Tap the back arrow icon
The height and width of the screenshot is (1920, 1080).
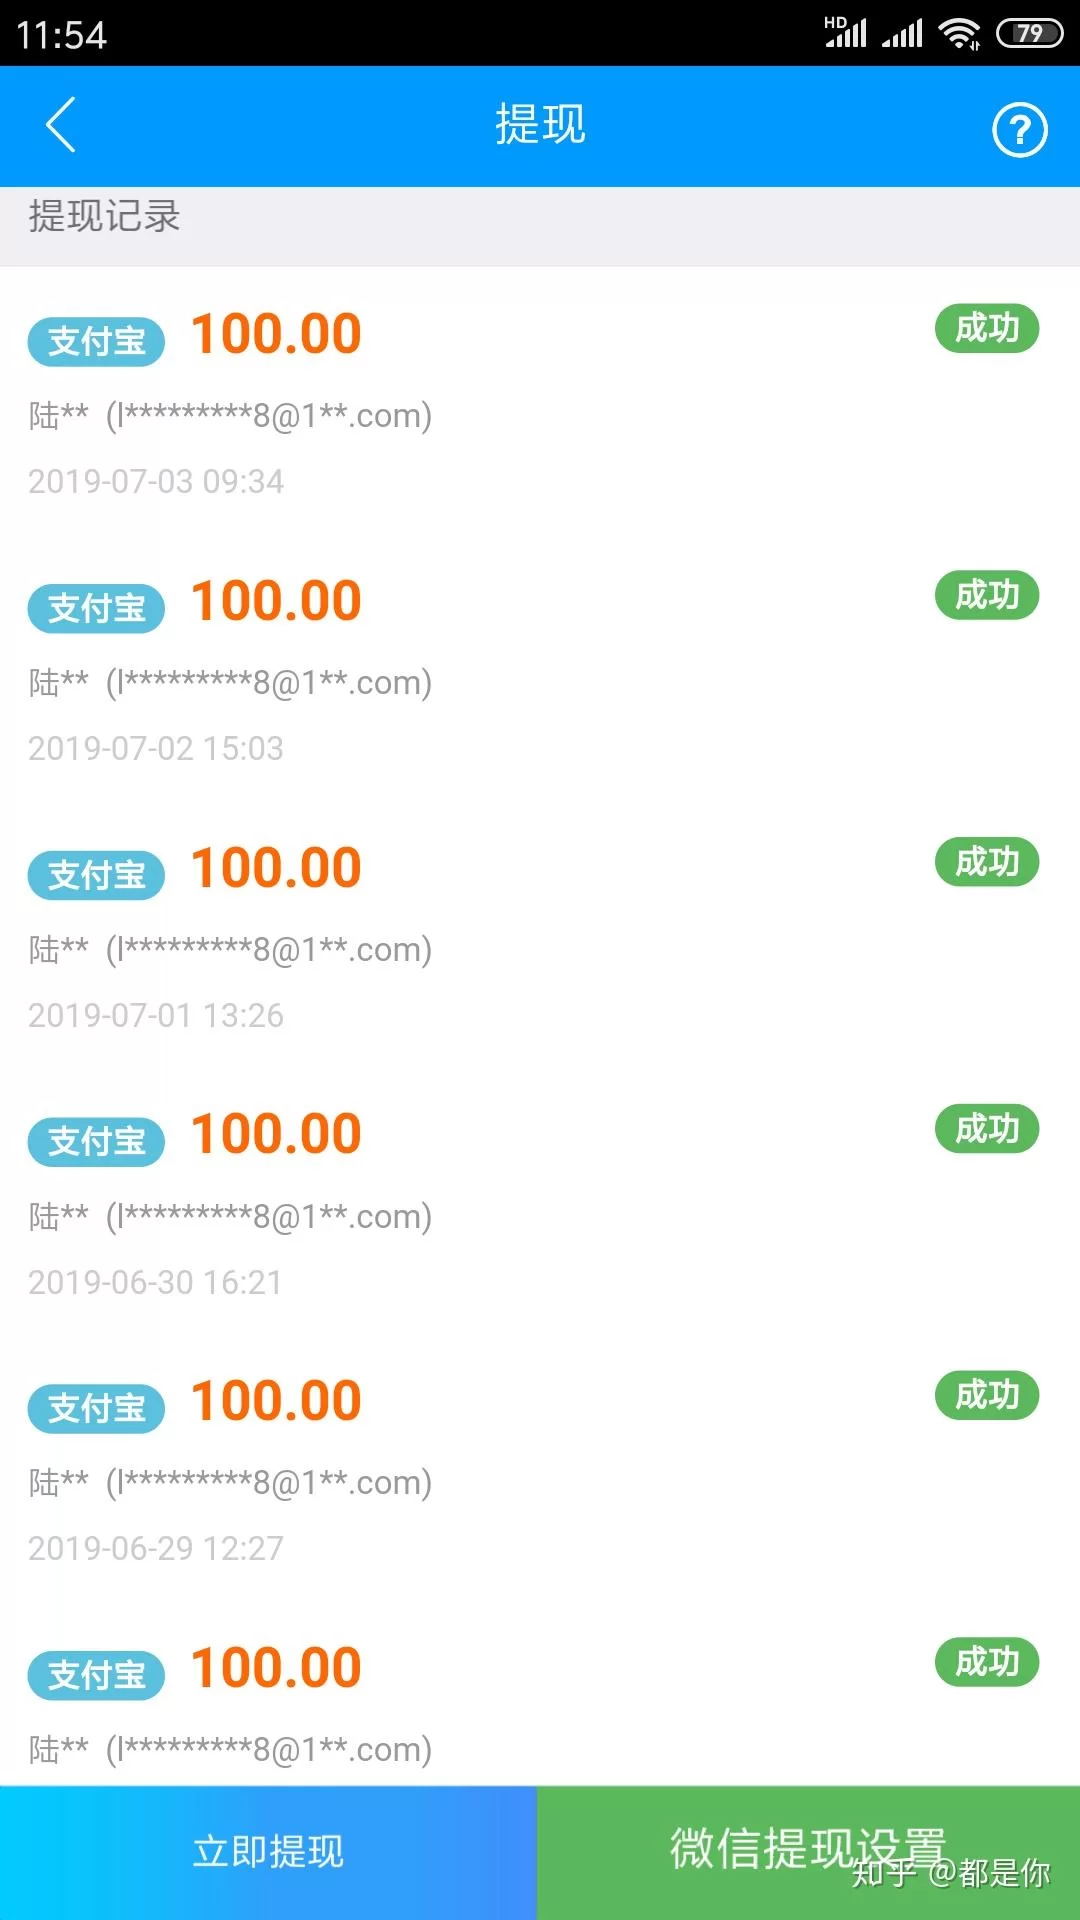[x=61, y=126]
